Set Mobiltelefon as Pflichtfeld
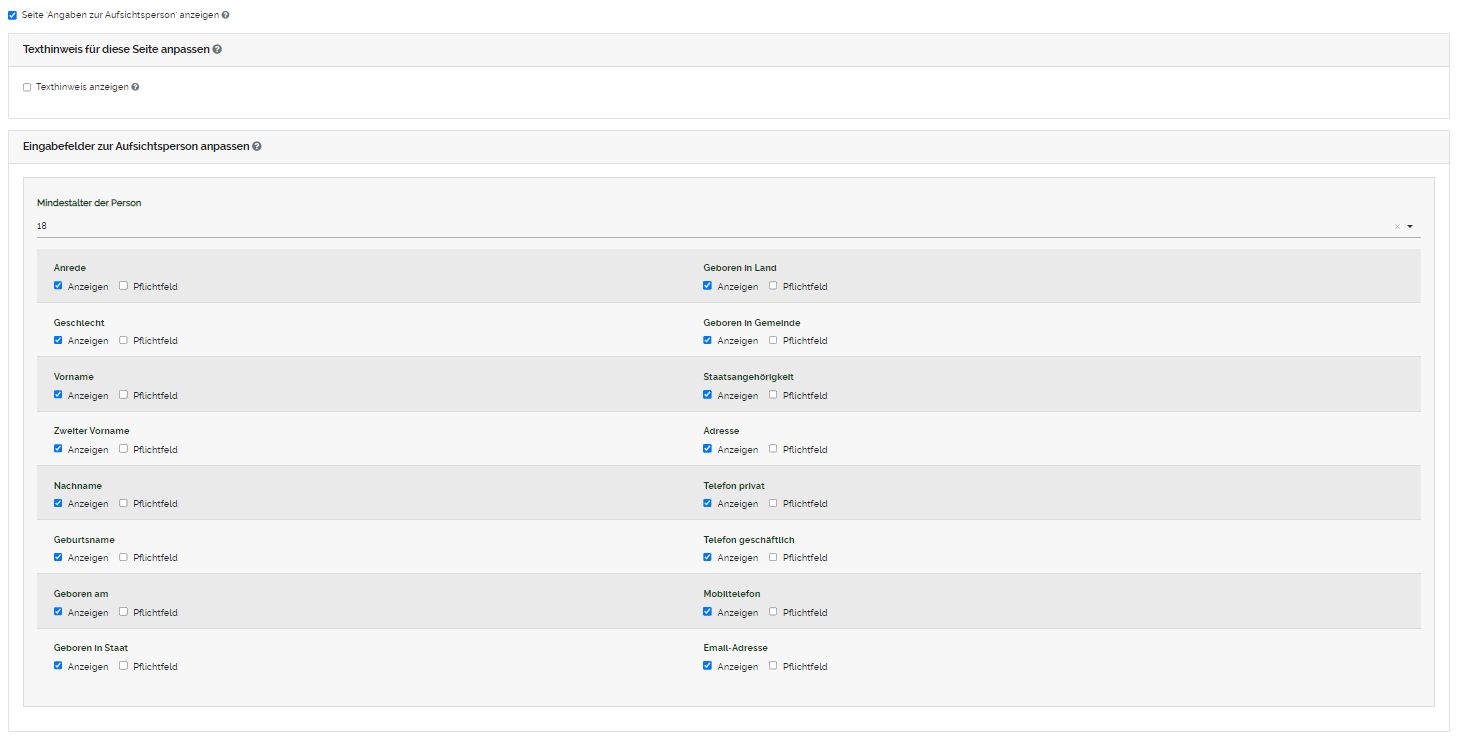1458x740 pixels. 773,612
